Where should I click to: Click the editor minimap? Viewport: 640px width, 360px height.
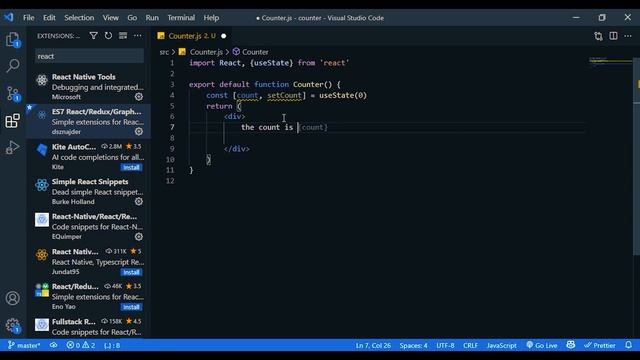tap(610, 62)
